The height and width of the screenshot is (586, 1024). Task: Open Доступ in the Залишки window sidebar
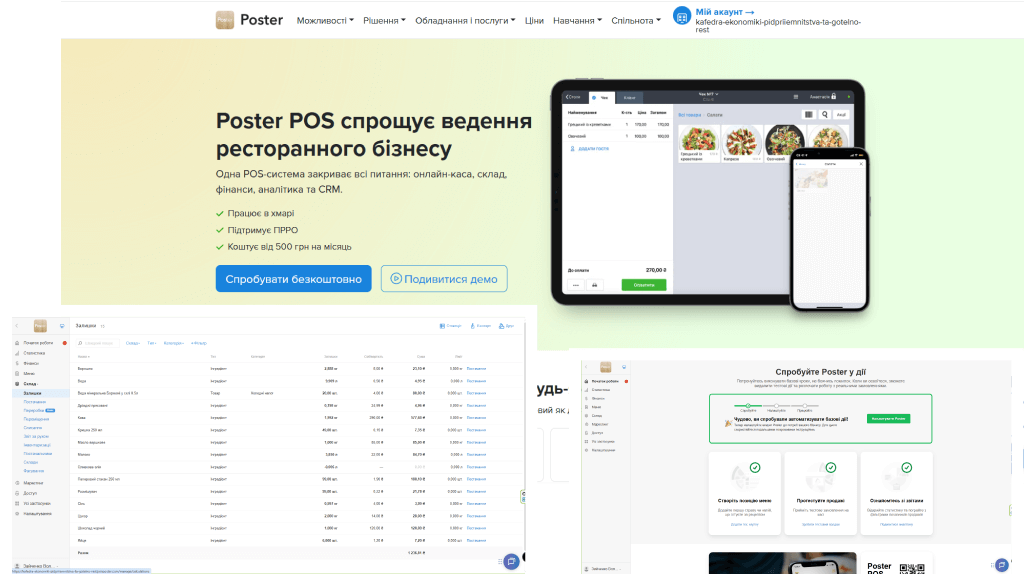coord(30,493)
